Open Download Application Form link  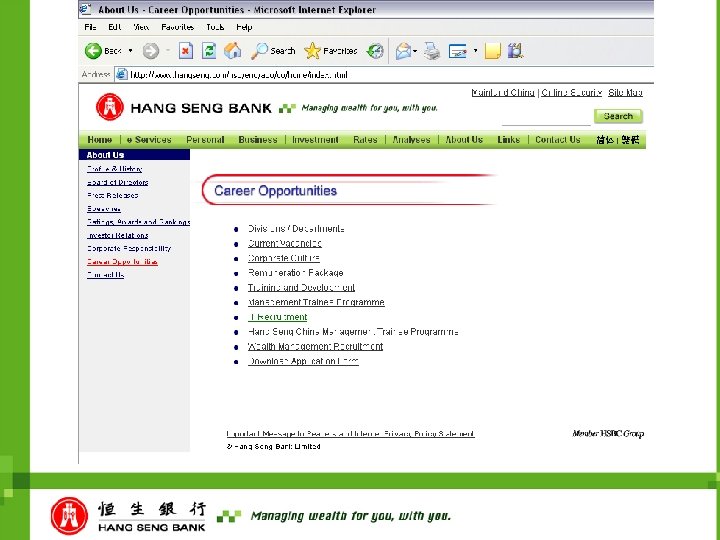pyautogui.click(x=303, y=361)
